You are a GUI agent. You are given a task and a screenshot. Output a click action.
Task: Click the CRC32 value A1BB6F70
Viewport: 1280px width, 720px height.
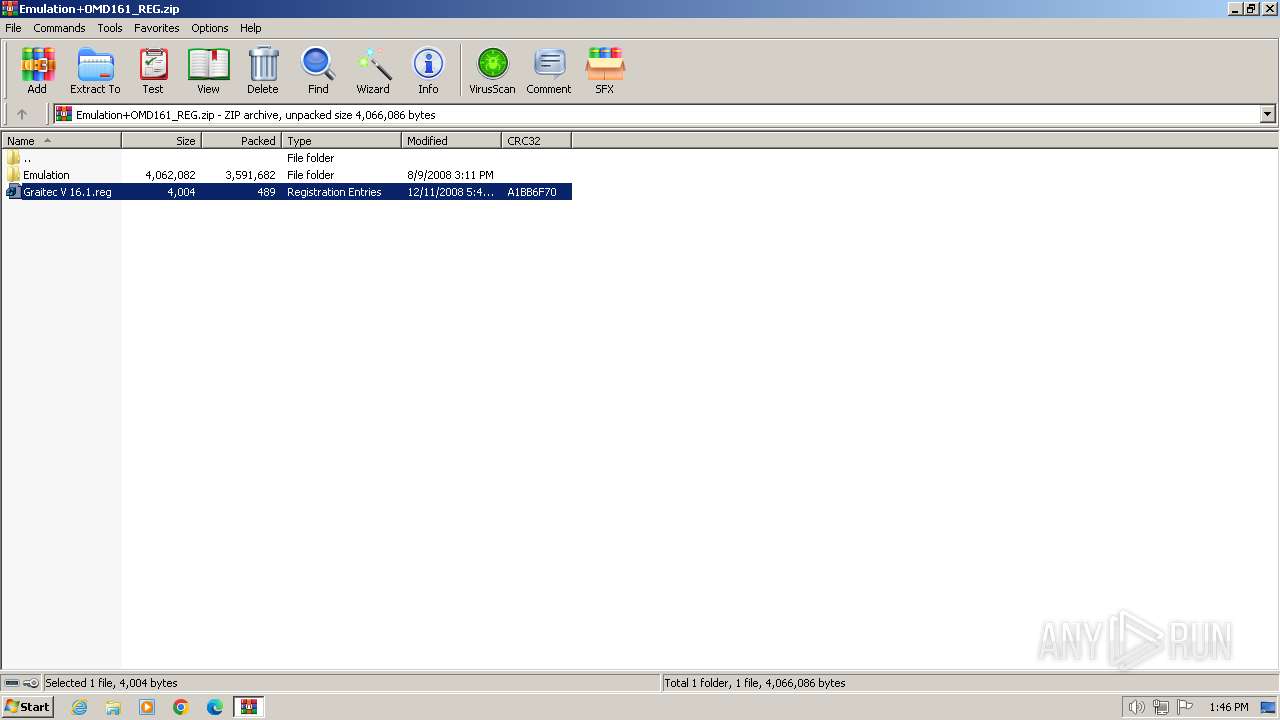pos(532,192)
